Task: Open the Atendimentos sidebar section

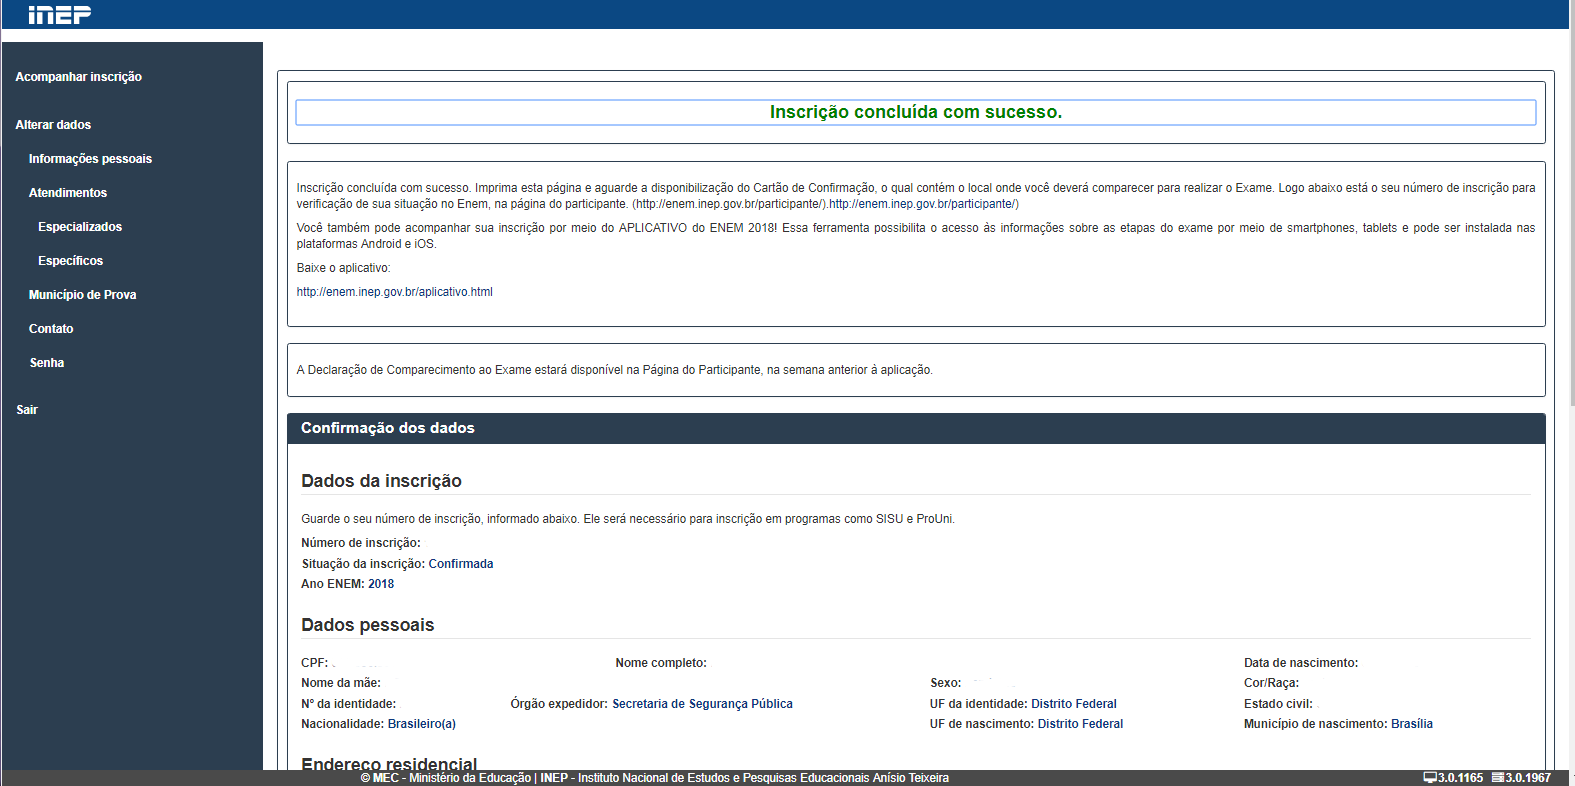Action: 68,193
